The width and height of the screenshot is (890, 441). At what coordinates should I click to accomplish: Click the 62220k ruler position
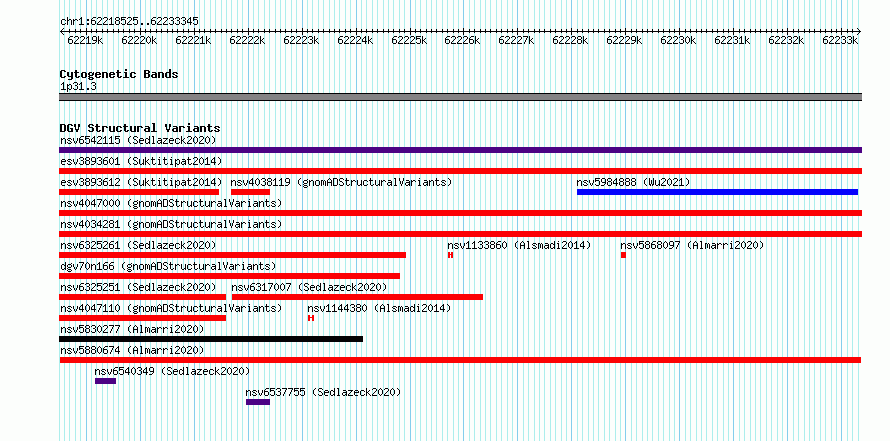point(139,41)
